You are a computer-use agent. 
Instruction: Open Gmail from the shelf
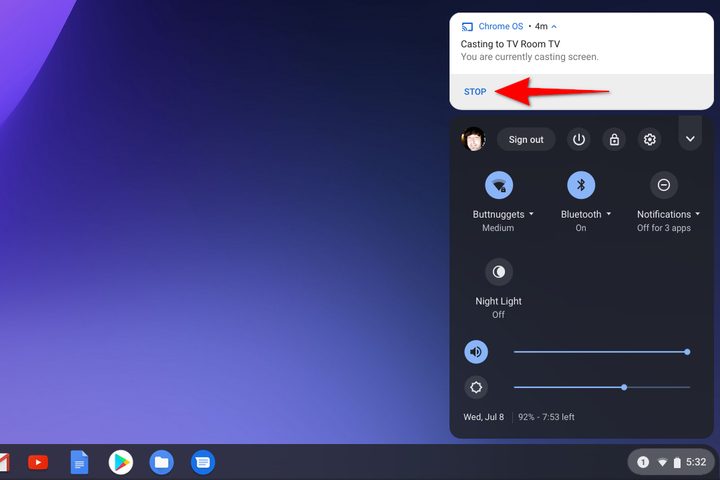point(4,462)
